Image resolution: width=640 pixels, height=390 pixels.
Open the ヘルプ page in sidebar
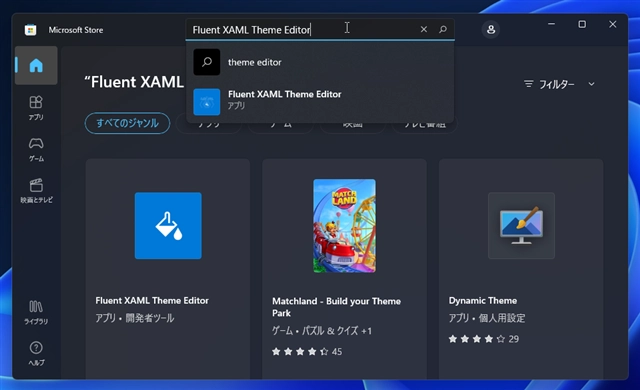click(36, 353)
